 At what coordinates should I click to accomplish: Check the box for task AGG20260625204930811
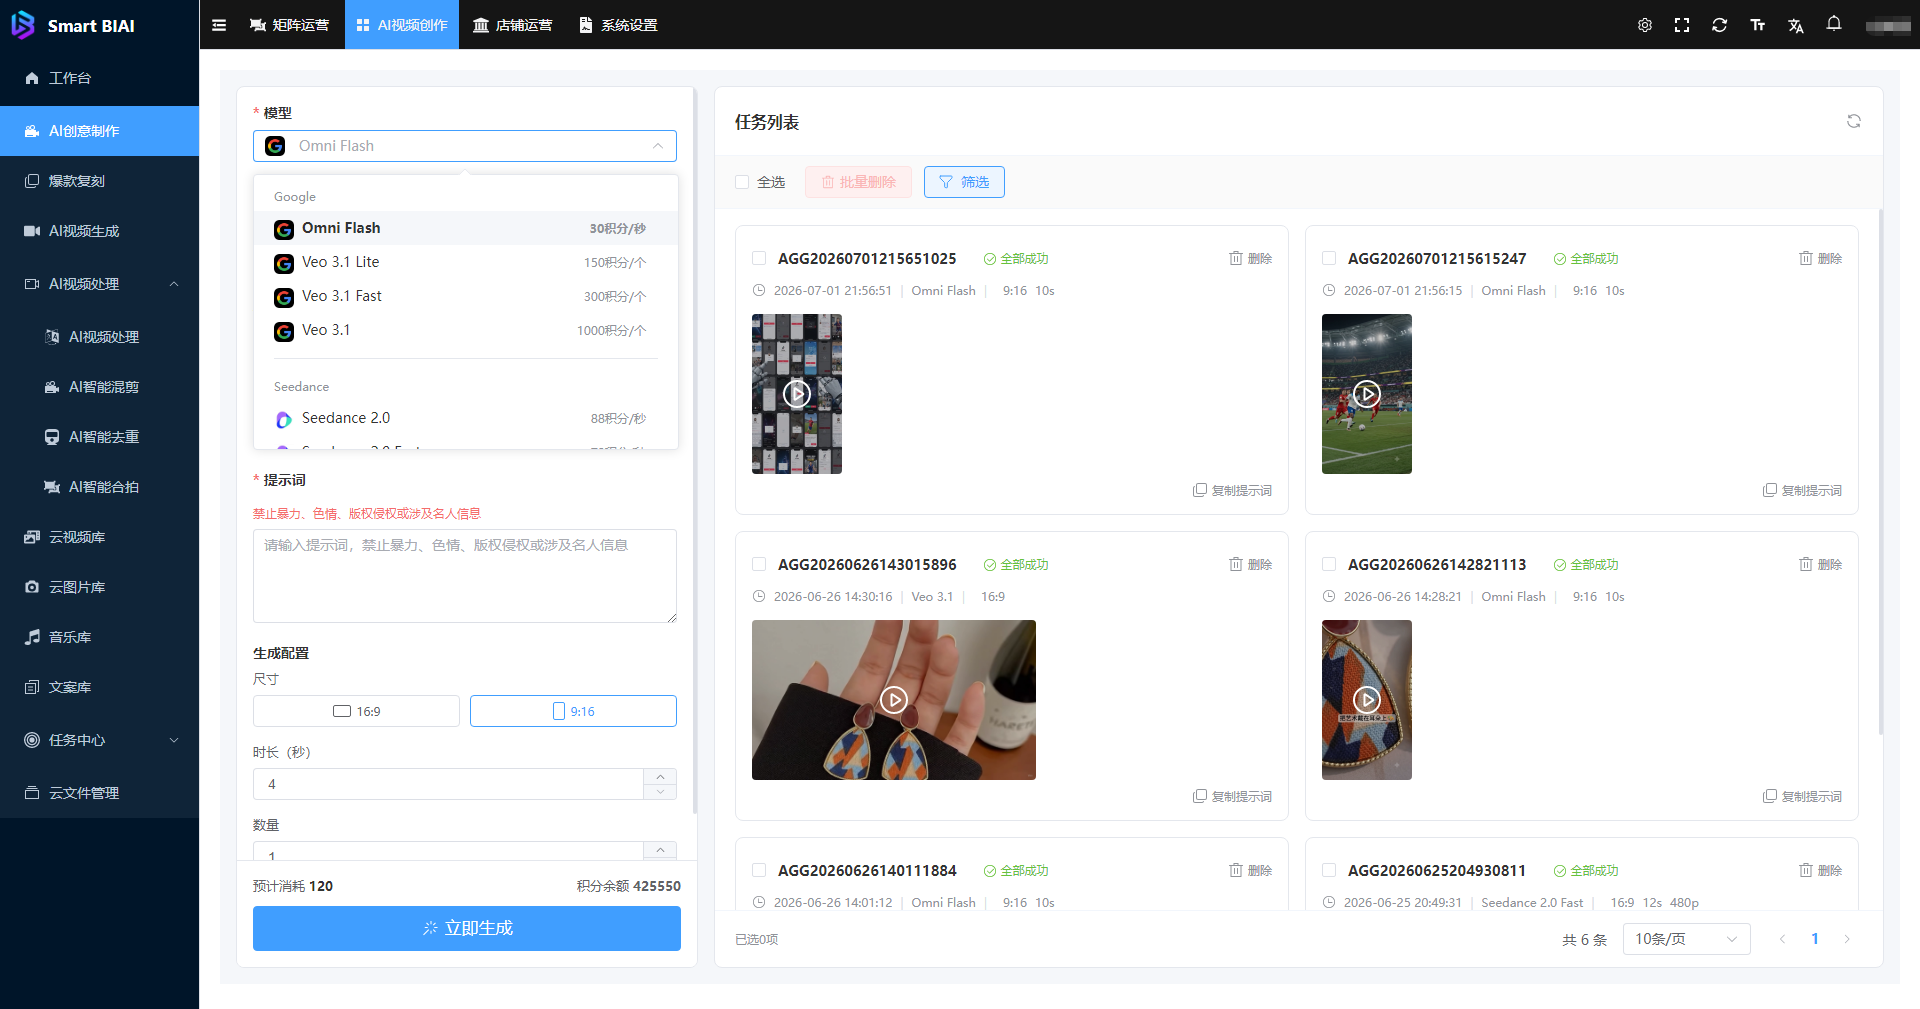pyautogui.click(x=1329, y=870)
